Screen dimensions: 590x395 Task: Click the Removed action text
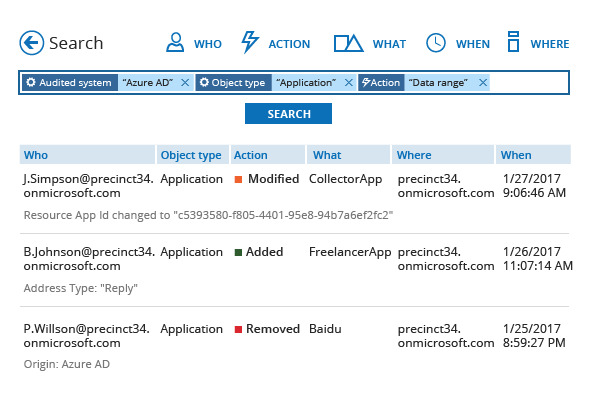click(273, 329)
